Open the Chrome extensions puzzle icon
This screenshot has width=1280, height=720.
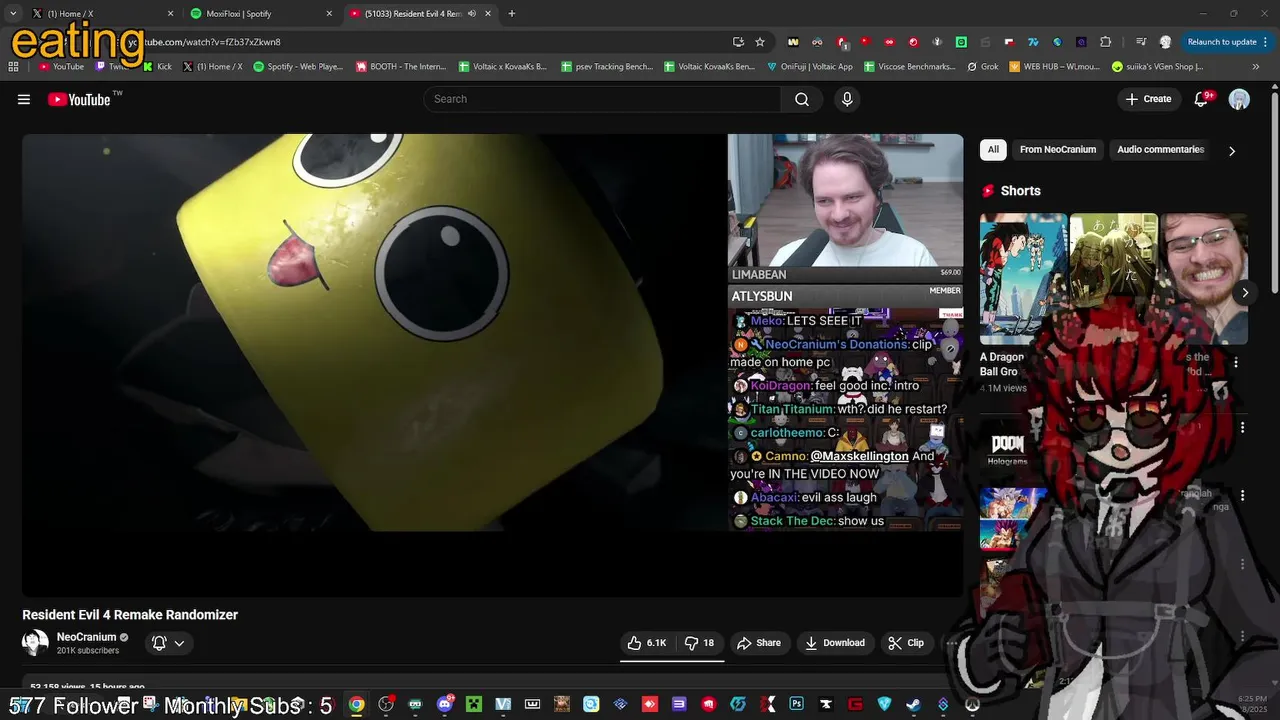pyautogui.click(x=1105, y=42)
